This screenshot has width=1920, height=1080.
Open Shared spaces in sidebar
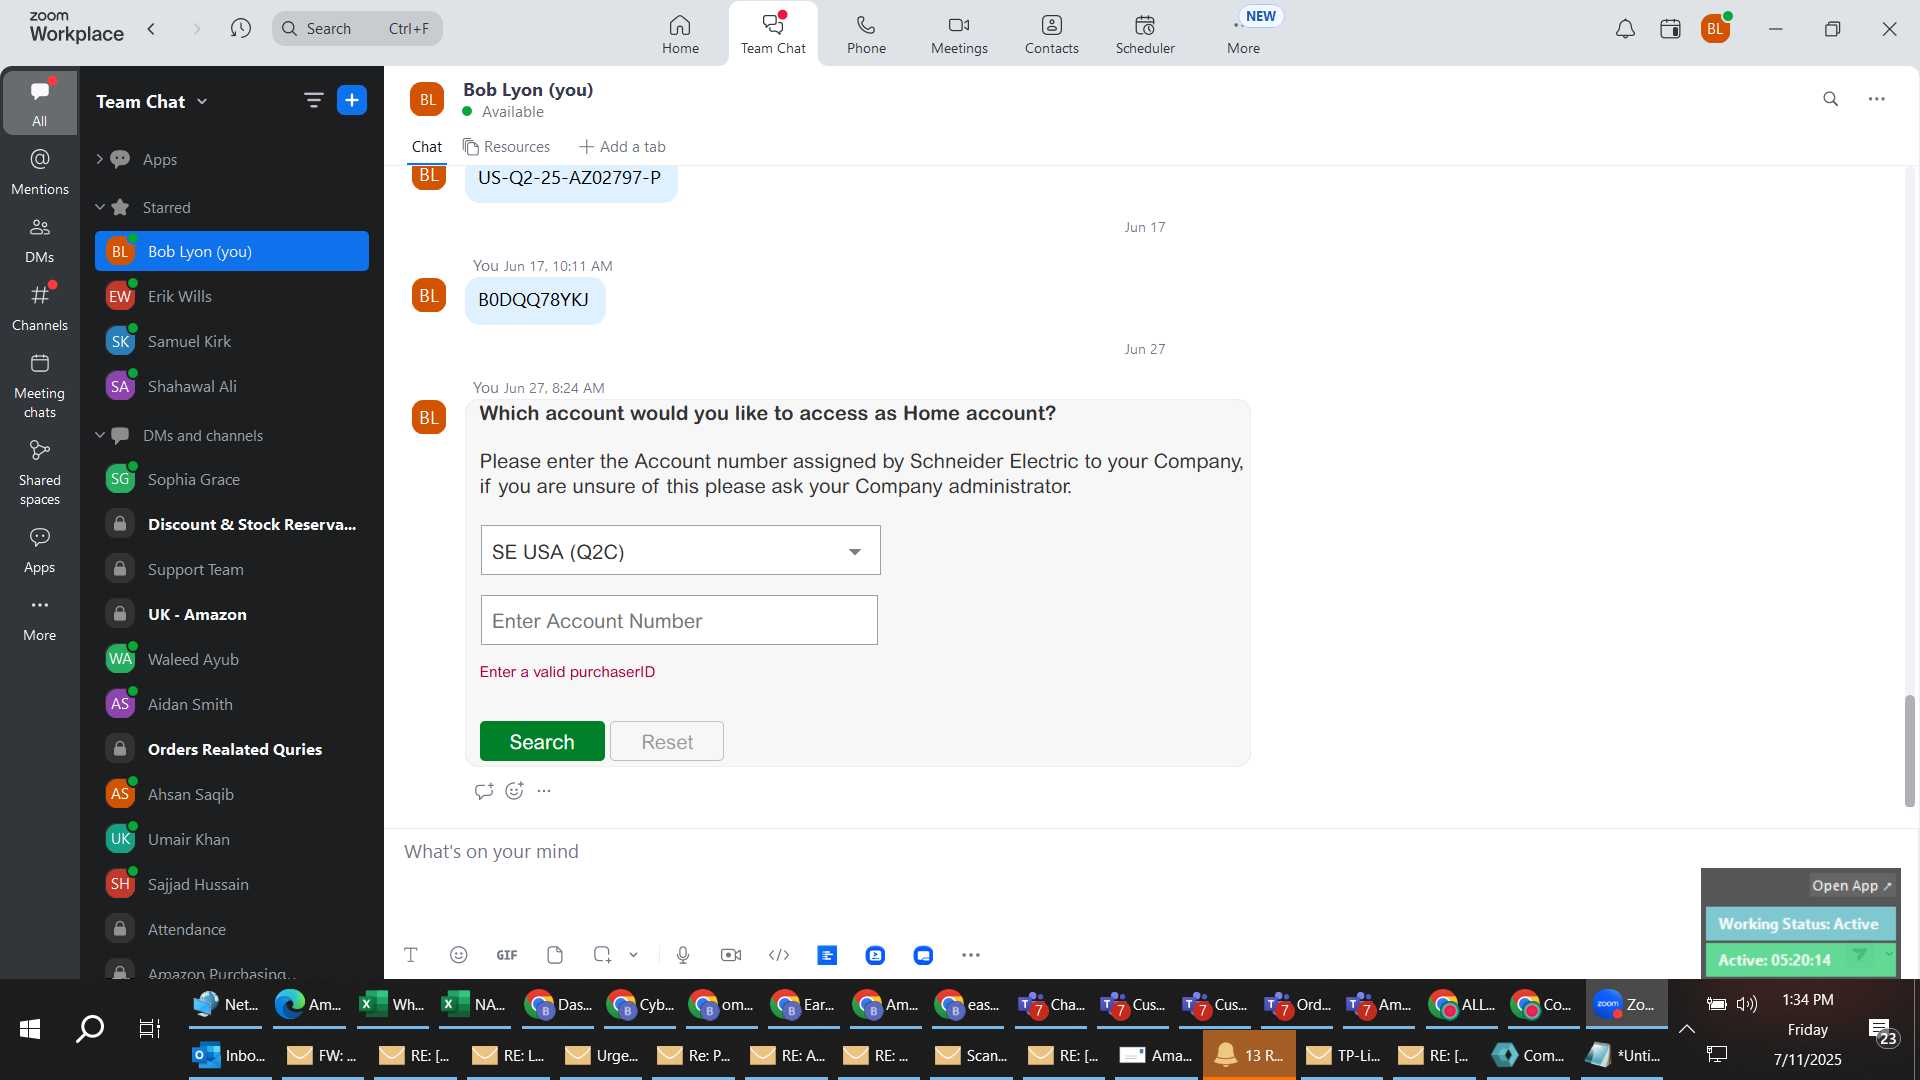tap(40, 473)
